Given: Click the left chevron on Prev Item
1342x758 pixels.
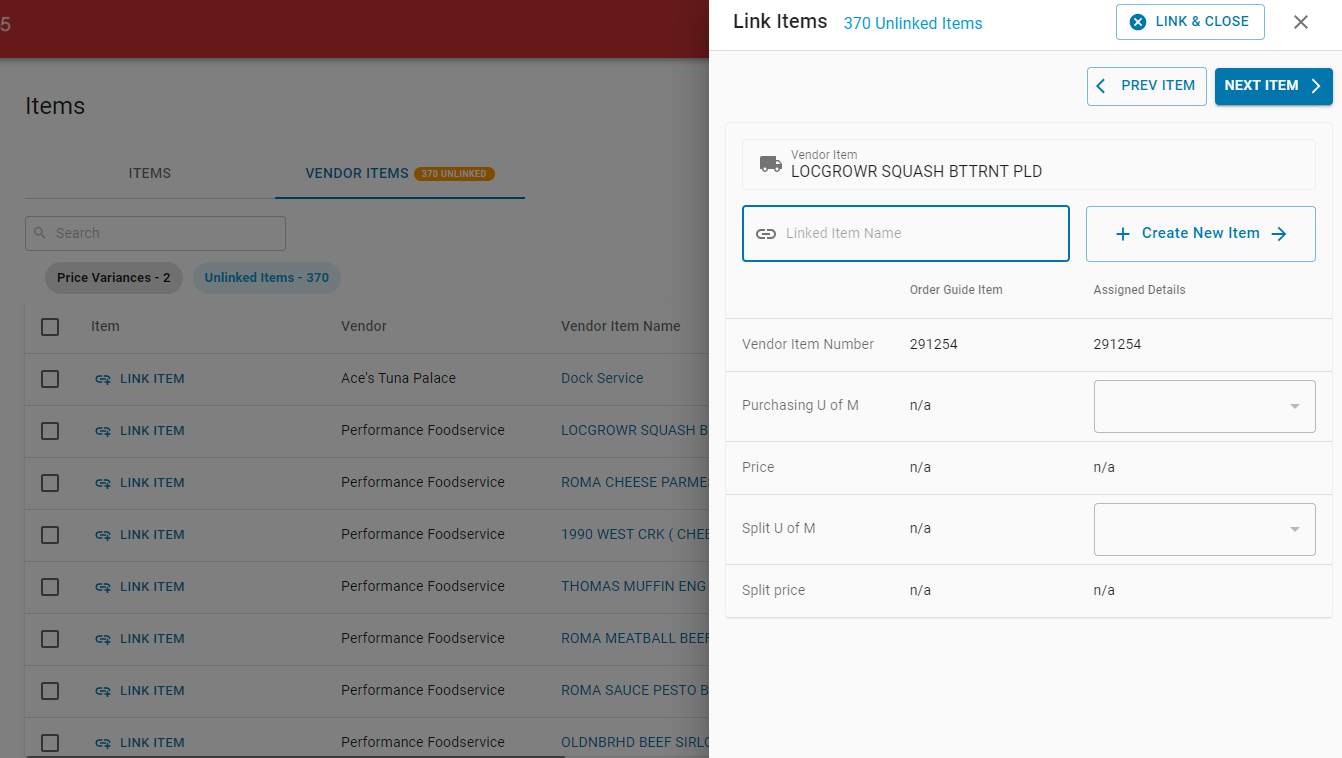Looking at the screenshot, I should pyautogui.click(x=1101, y=86).
